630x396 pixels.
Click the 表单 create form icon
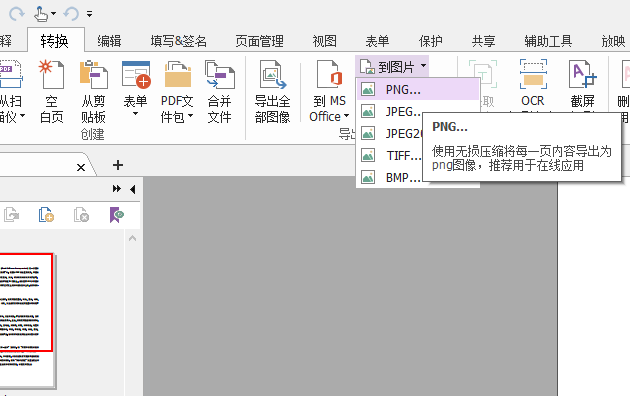(136, 75)
